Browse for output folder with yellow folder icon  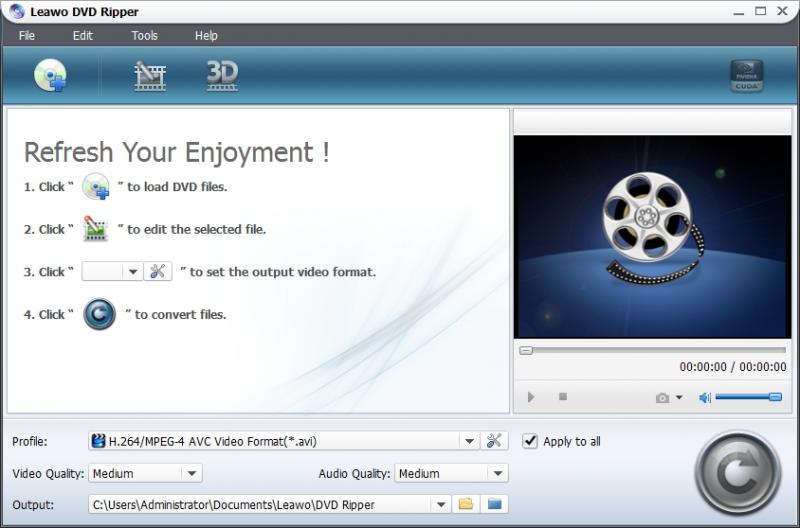[x=466, y=504]
